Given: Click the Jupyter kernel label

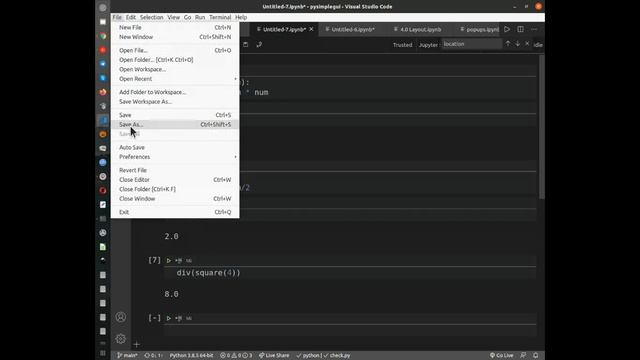Looking at the screenshot, I should pos(428,45).
